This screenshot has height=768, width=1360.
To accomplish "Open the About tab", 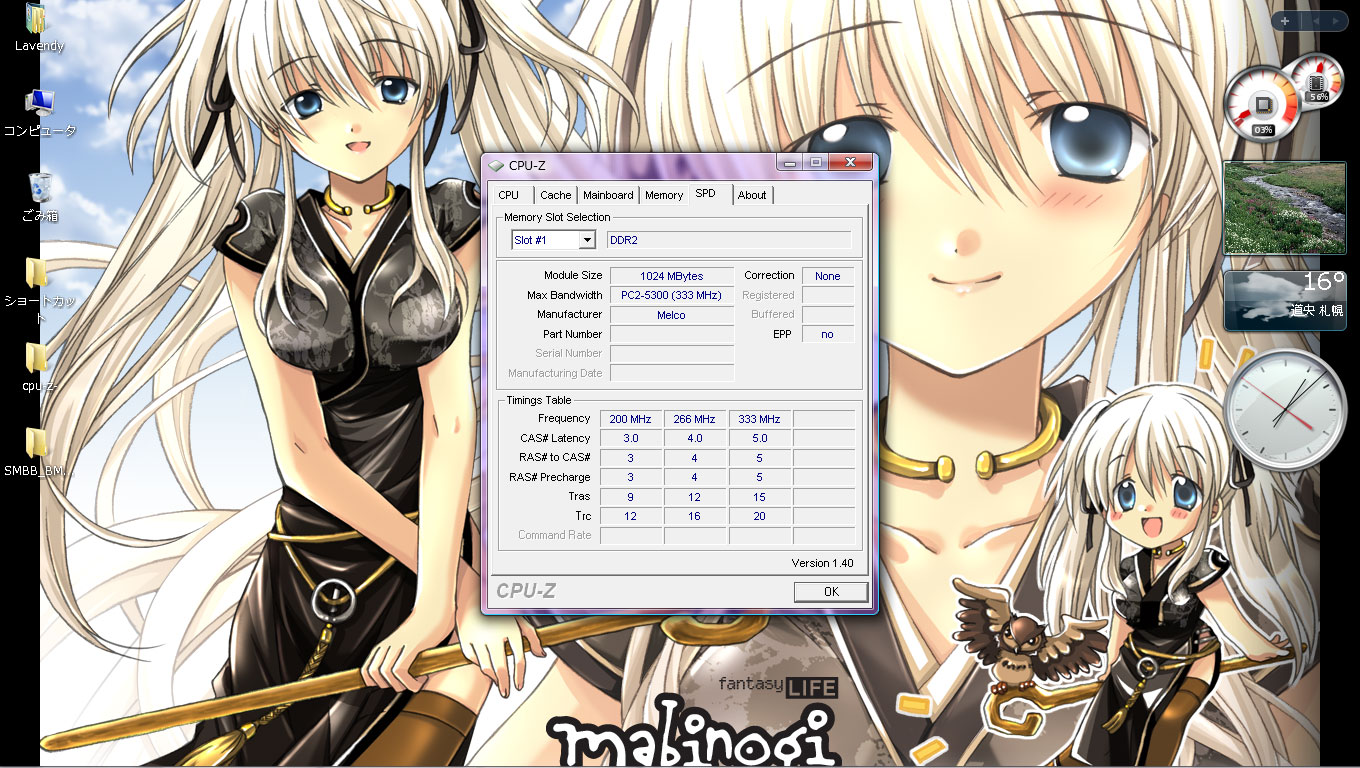I will click(x=752, y=195).
